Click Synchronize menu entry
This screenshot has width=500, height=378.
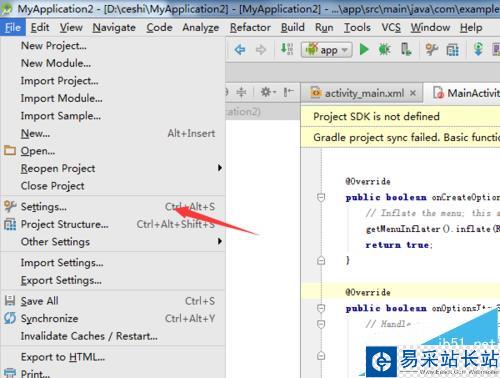[113, 318]
